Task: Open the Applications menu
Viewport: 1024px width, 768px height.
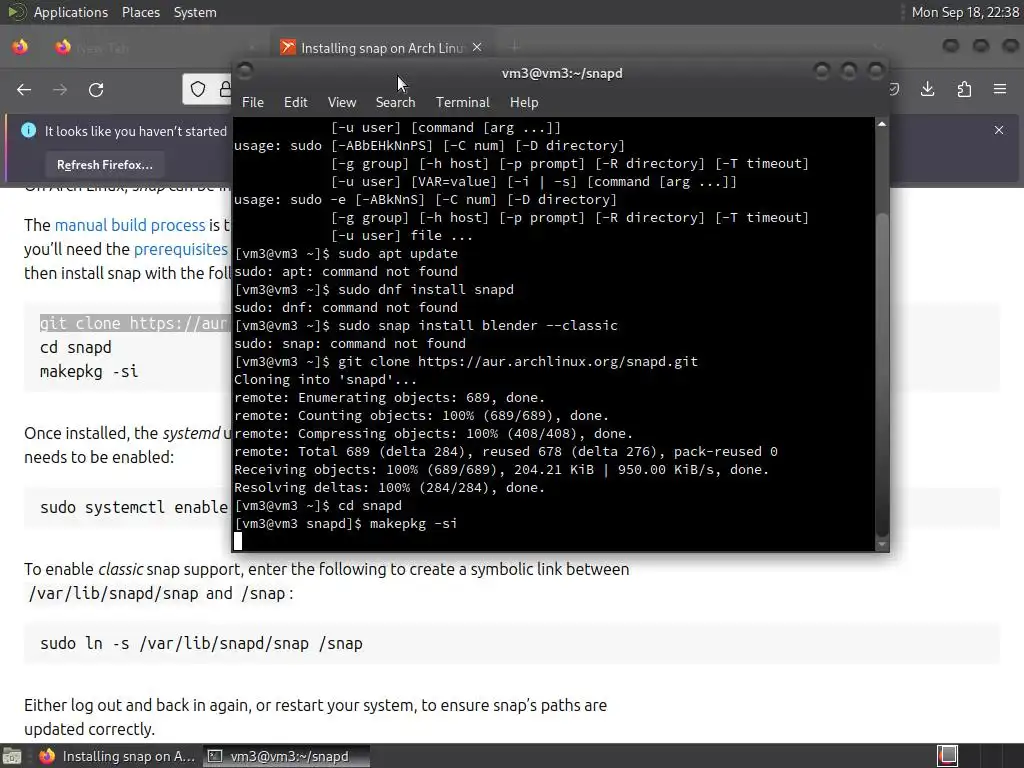Action: point(71,12)
